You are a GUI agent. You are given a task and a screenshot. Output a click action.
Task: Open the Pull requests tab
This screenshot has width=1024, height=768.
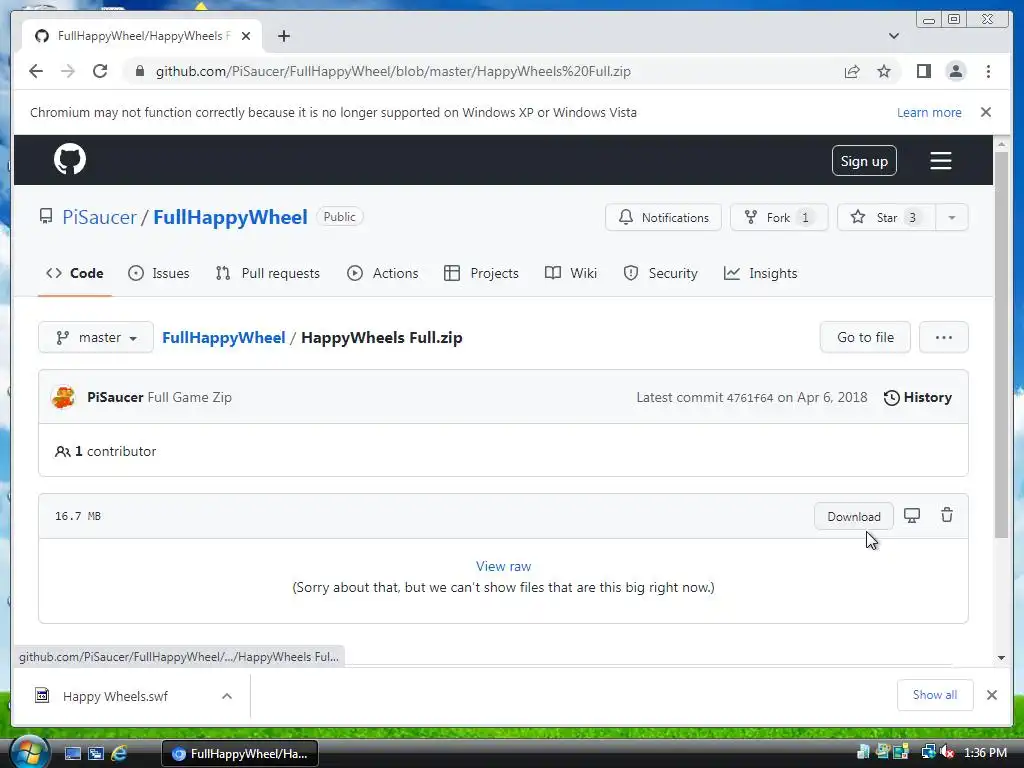[268, 273]
